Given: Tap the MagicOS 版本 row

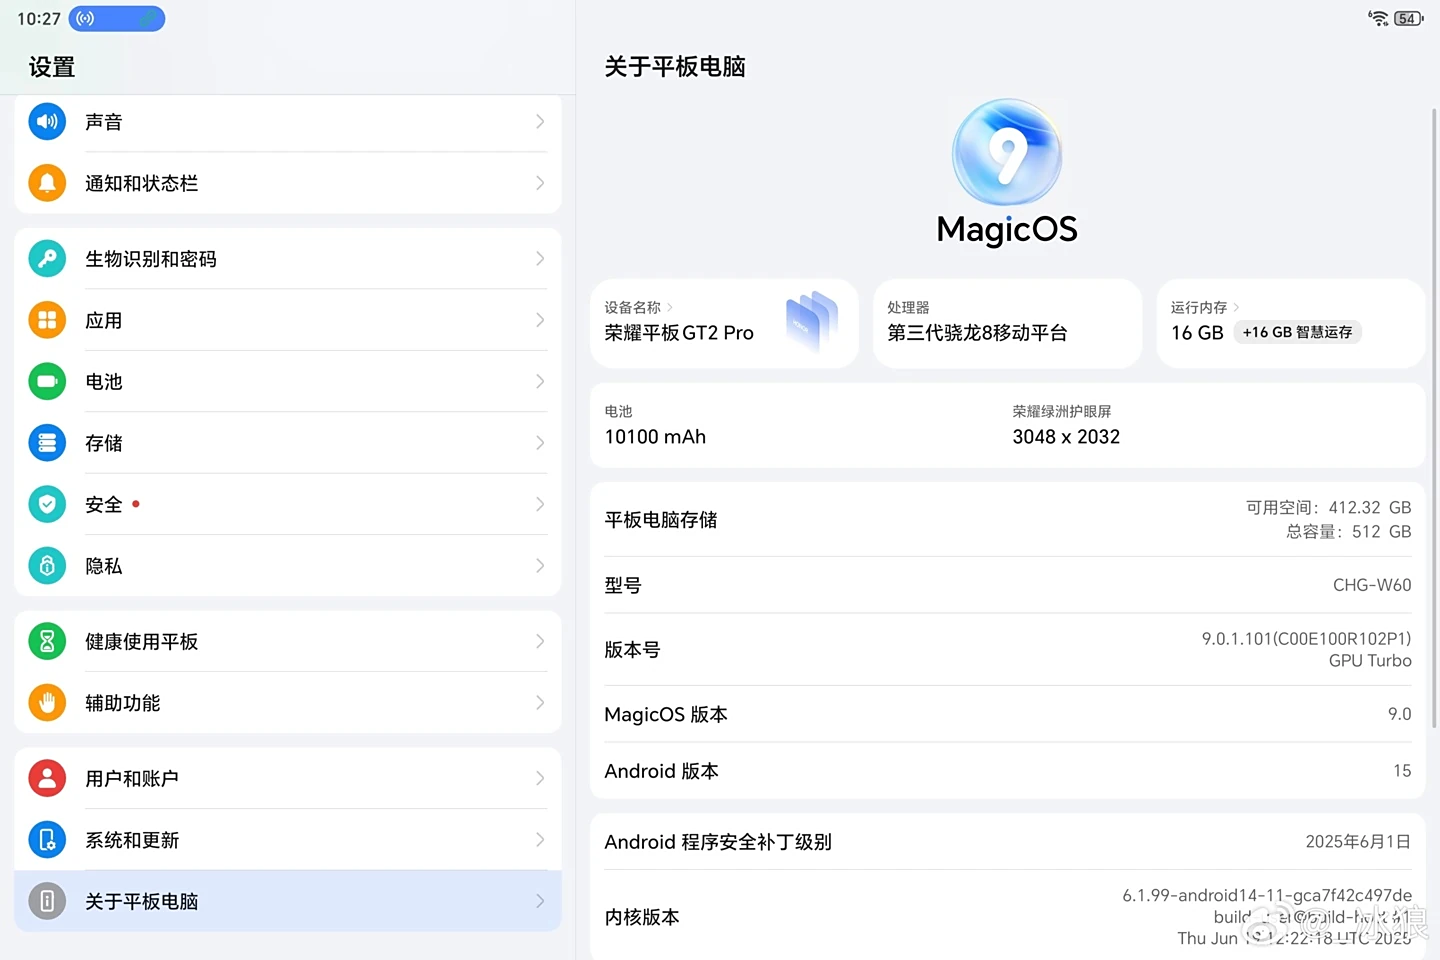Looking at the screenshot, I should 1007,714.
